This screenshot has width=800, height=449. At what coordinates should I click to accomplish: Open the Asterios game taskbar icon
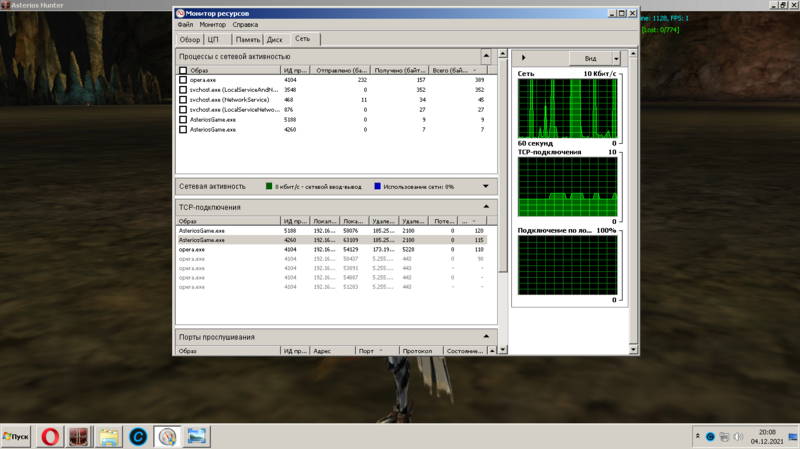(x=79, y=437)
